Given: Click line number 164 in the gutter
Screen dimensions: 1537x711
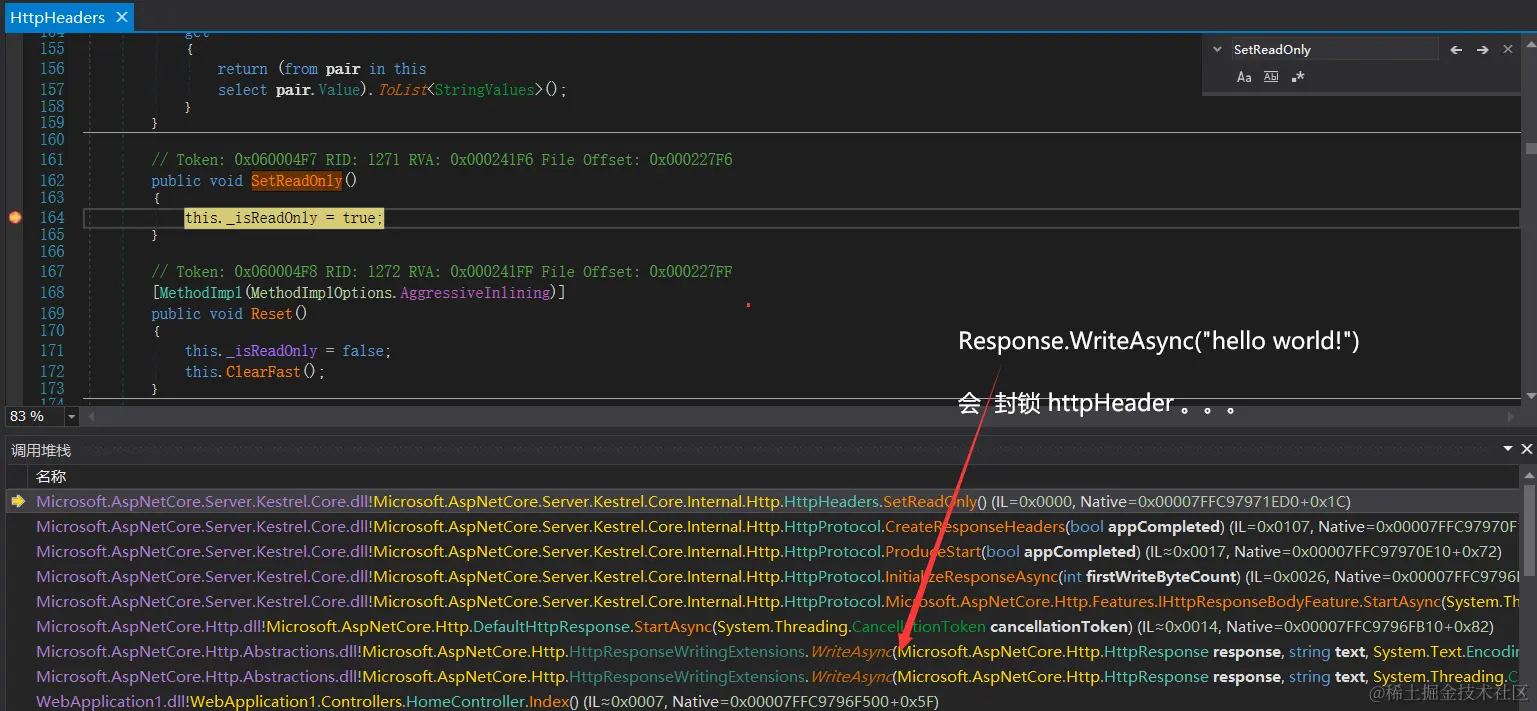Looking at the screenshot, I should (52, 217).
